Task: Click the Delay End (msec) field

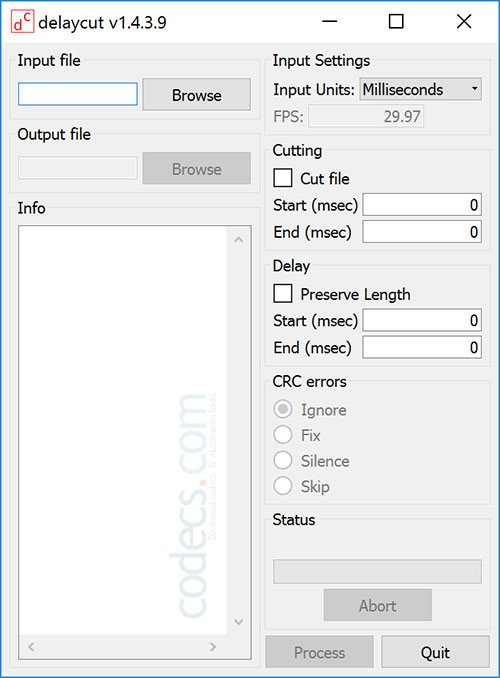Action: coord(422,347)
